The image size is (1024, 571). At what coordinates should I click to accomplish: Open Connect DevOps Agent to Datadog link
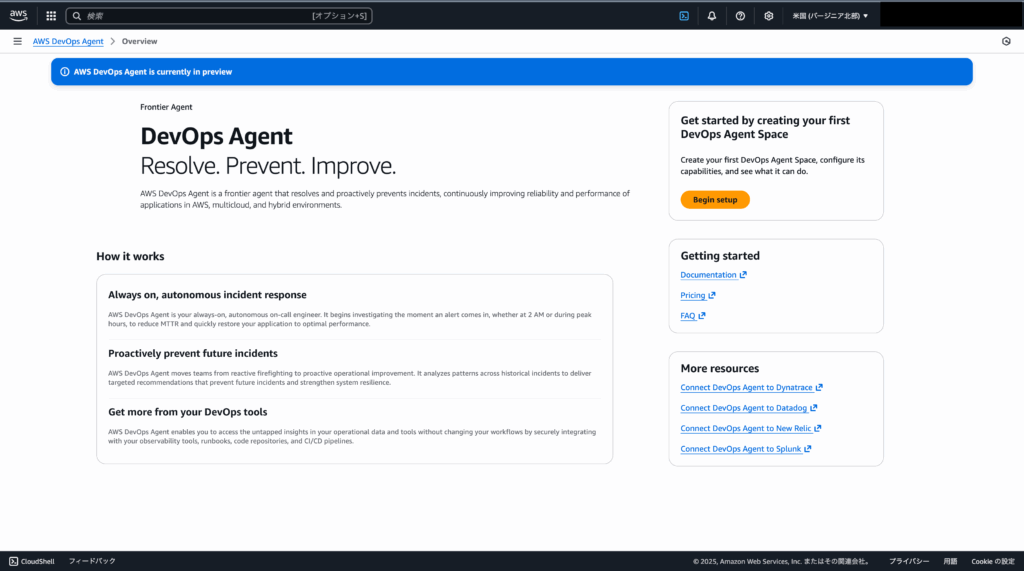click(744, 408)
